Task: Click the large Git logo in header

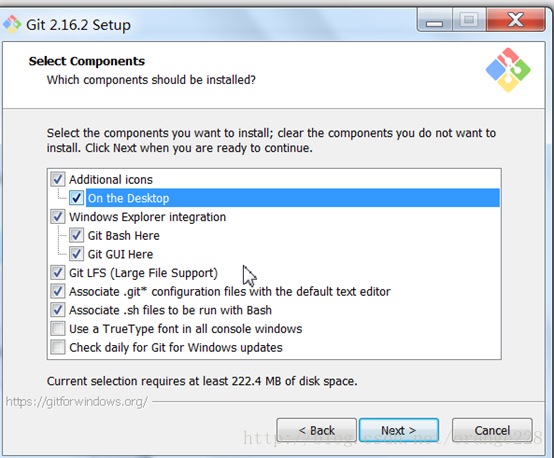Action: click(x=508, y=70)
